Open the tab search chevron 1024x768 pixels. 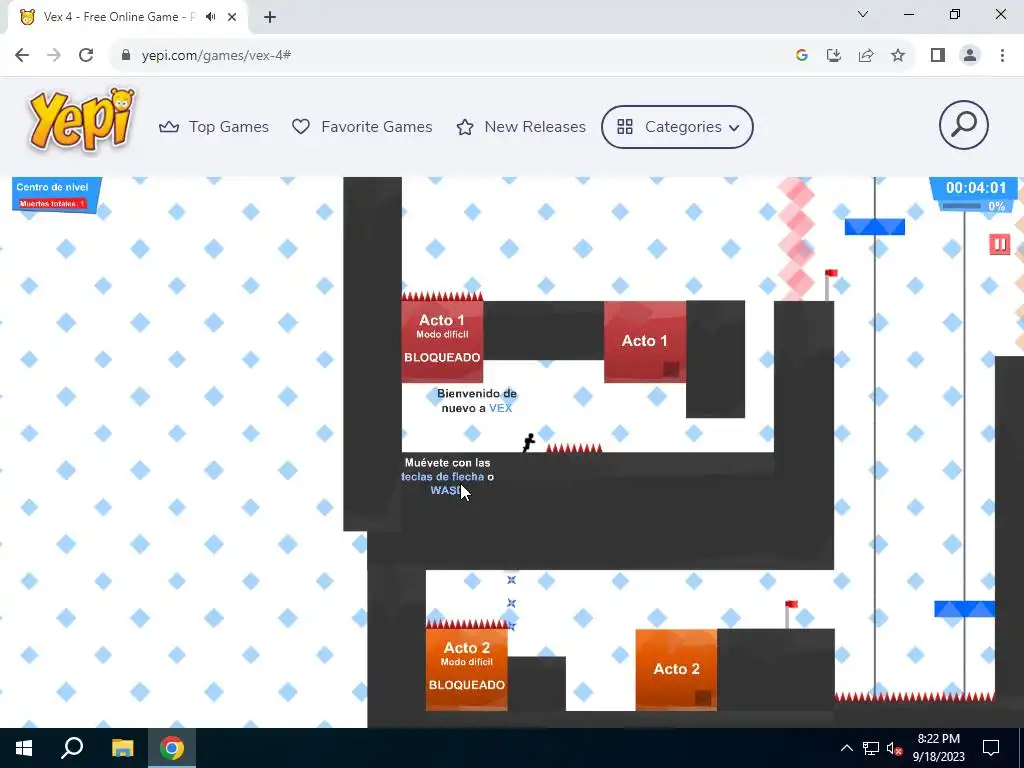863,14
